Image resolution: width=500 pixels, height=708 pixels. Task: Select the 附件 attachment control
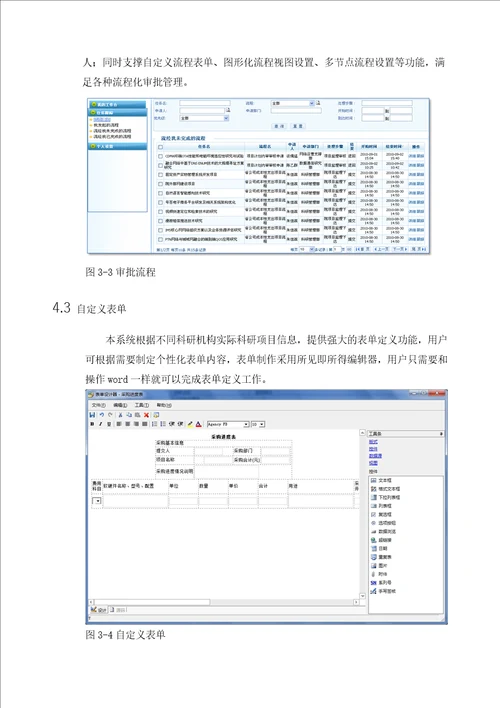[379, 574]
